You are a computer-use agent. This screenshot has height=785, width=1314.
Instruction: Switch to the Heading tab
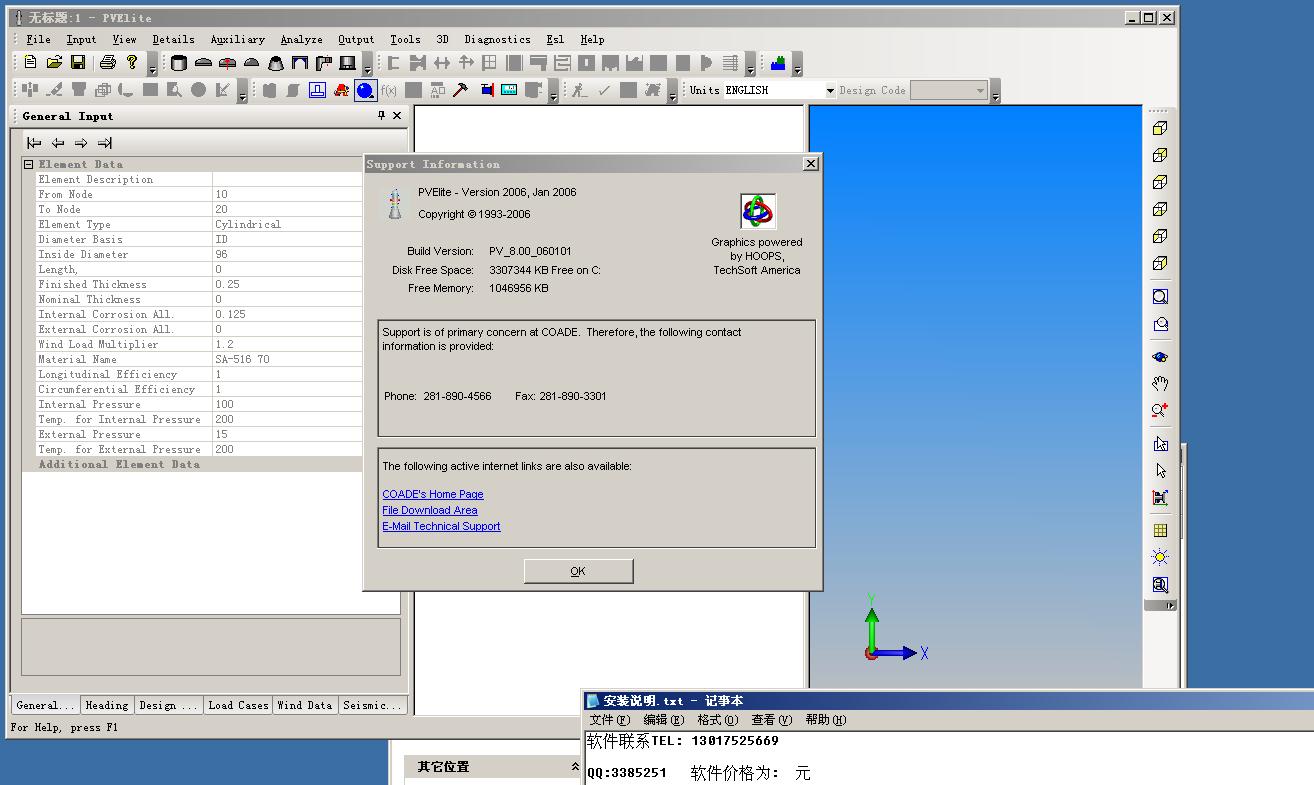[106, 705]
